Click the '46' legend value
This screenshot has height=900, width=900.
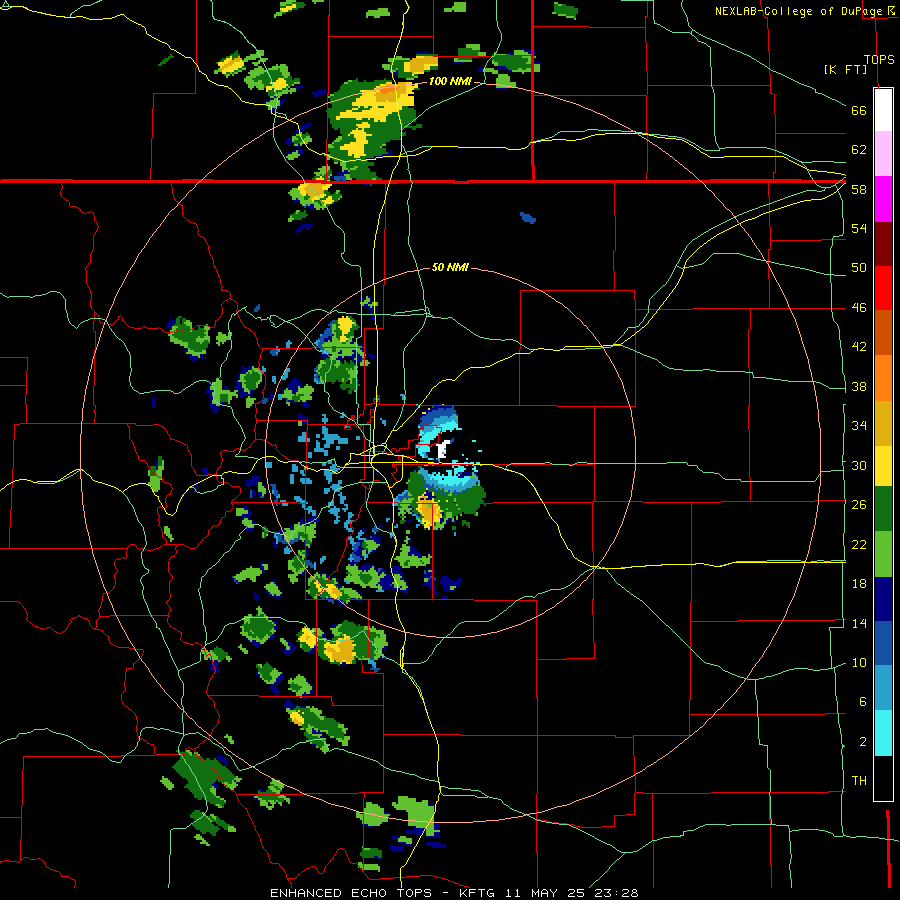pos(859,308)
